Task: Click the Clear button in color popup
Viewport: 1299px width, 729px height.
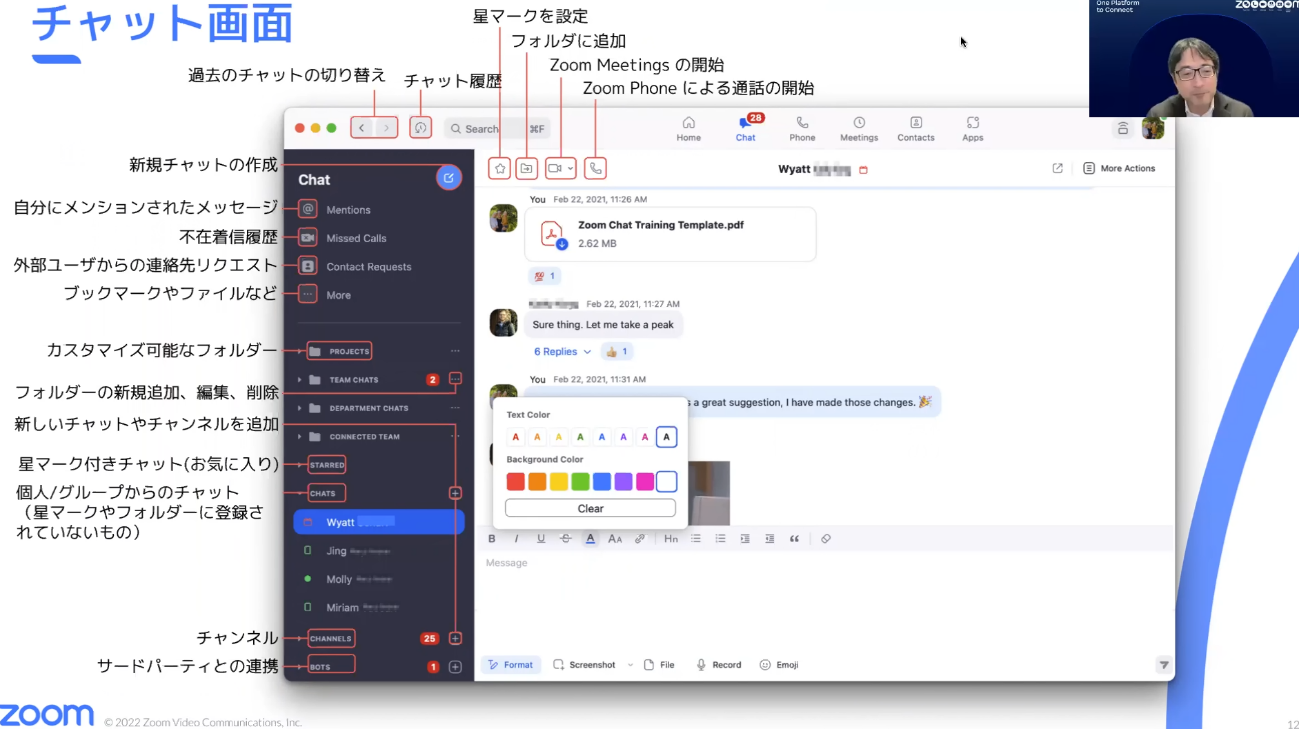Action: pyautogui.click(x=590, y=508)
